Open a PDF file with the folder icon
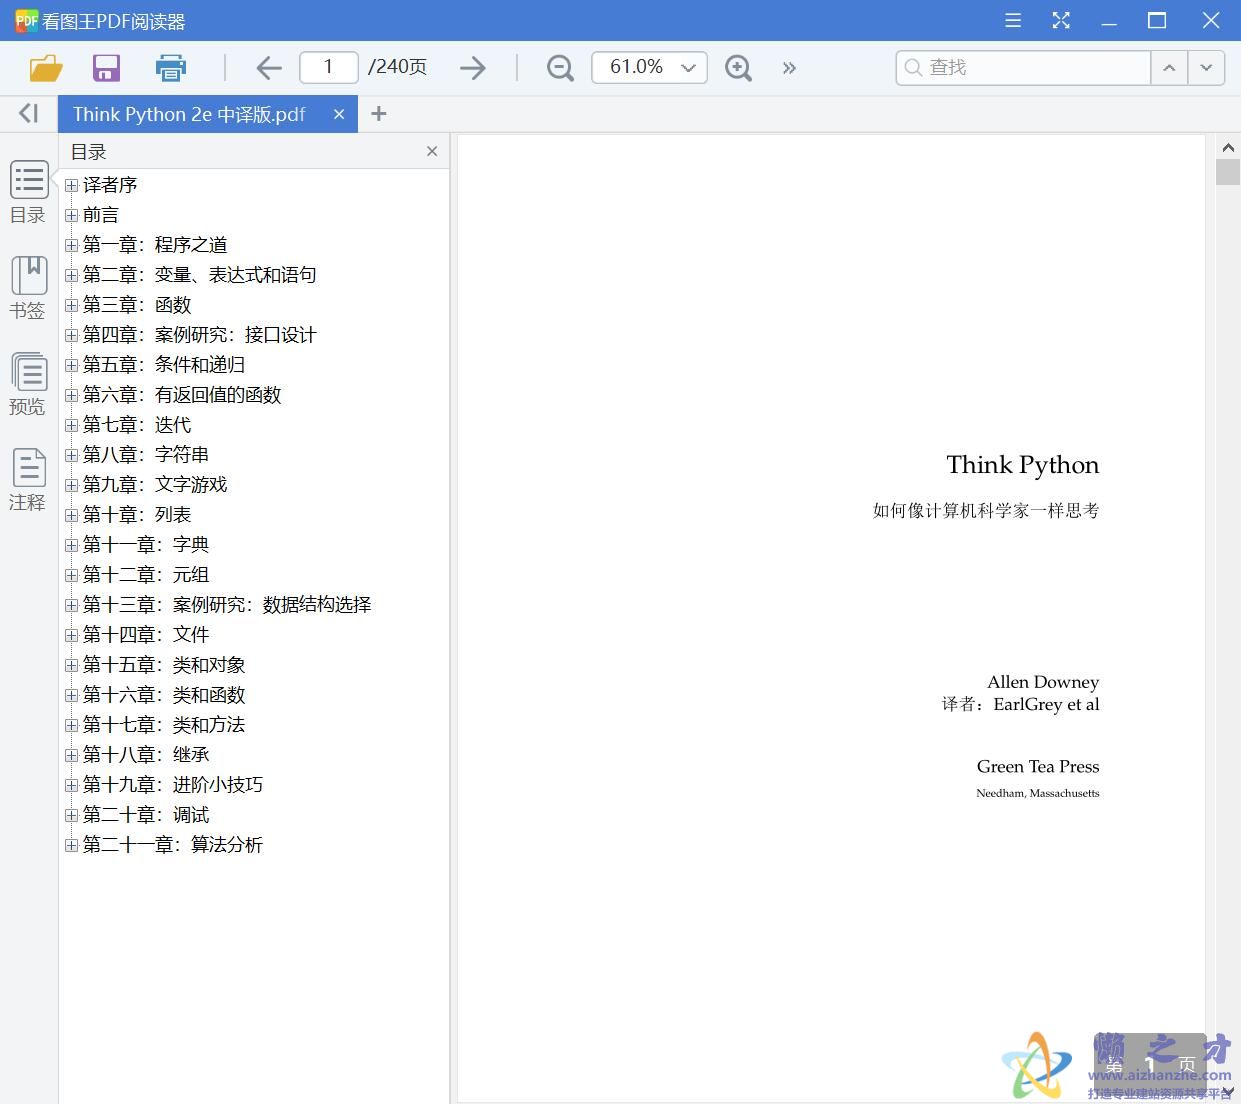The height and width of the screenshot is (1104, 1241). coord(45,67)
